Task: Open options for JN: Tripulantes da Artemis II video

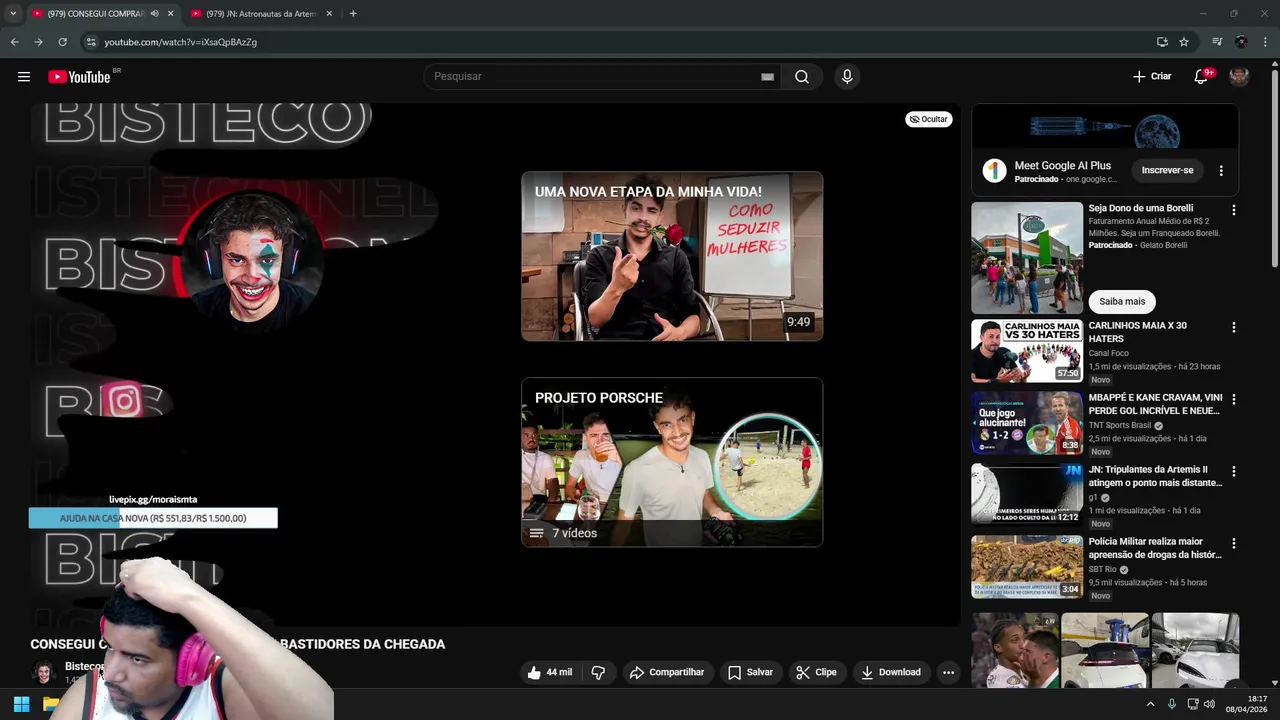Action: point(1233,471)
